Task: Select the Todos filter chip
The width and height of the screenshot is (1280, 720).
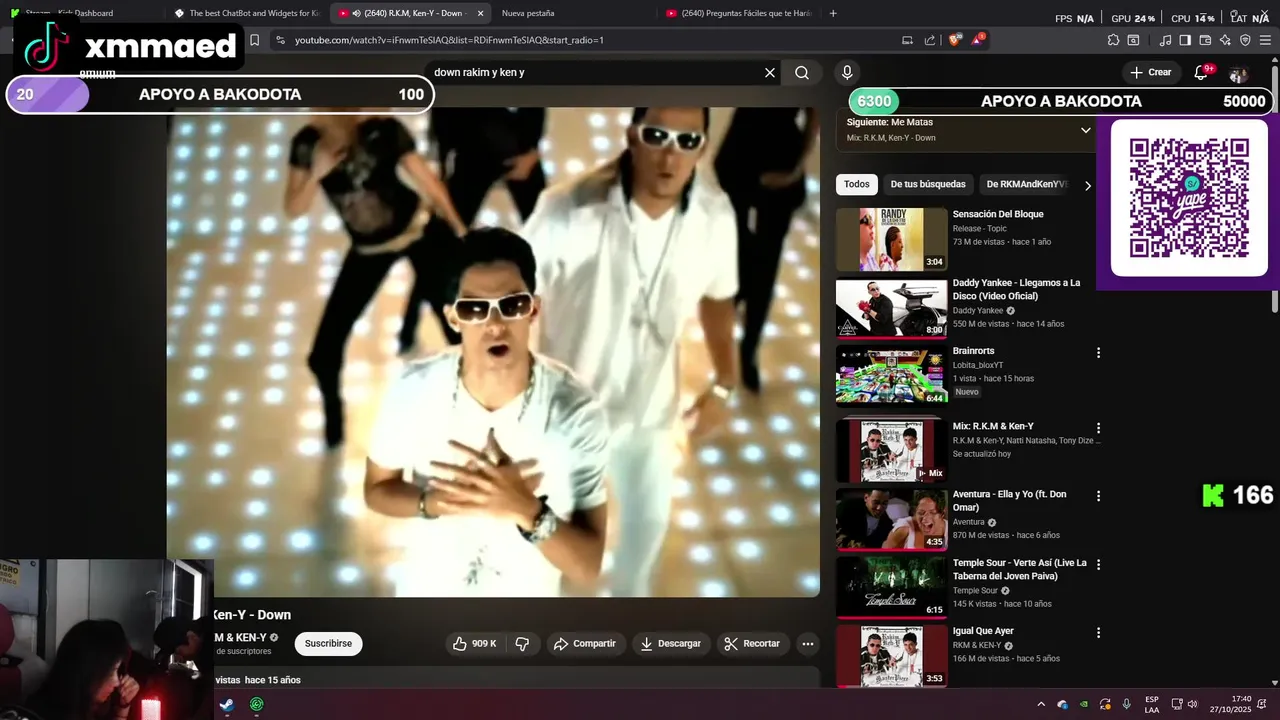Action: 856,184
